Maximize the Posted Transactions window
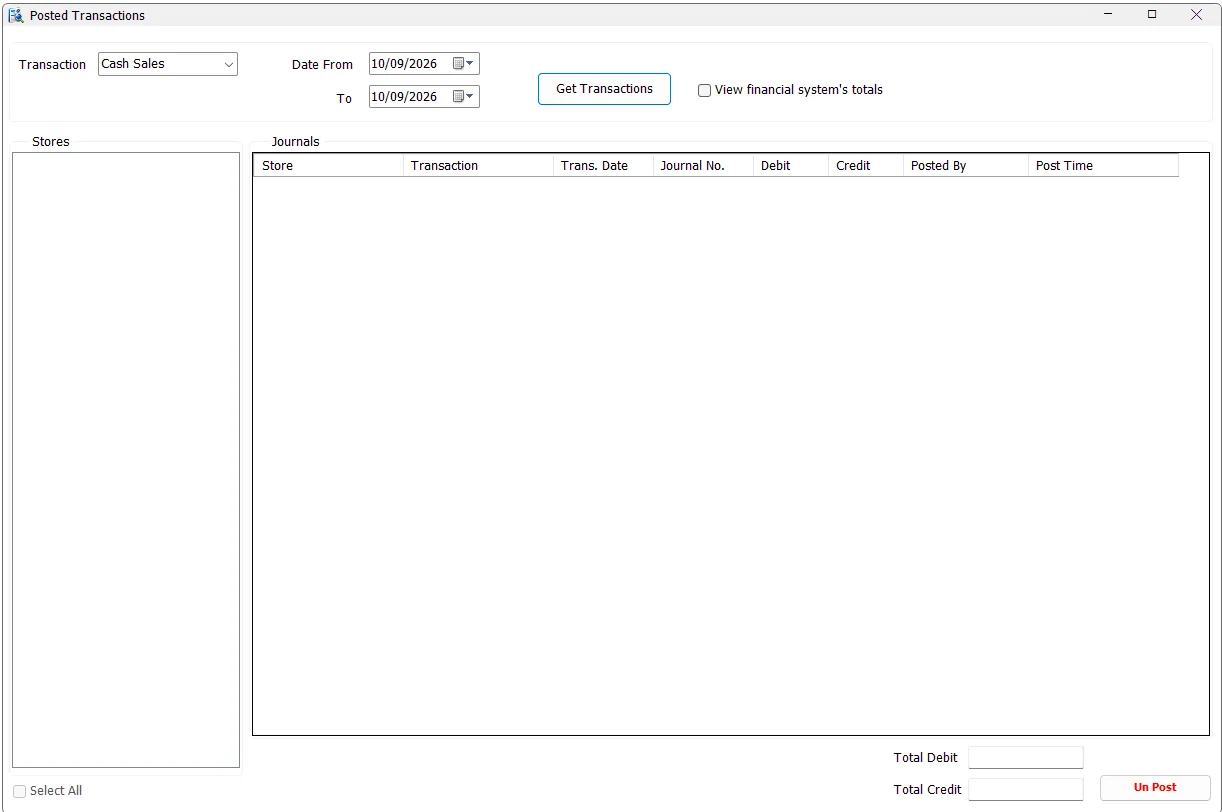1222x812 pixels. pyautogui.click(x=1152, y=15)
